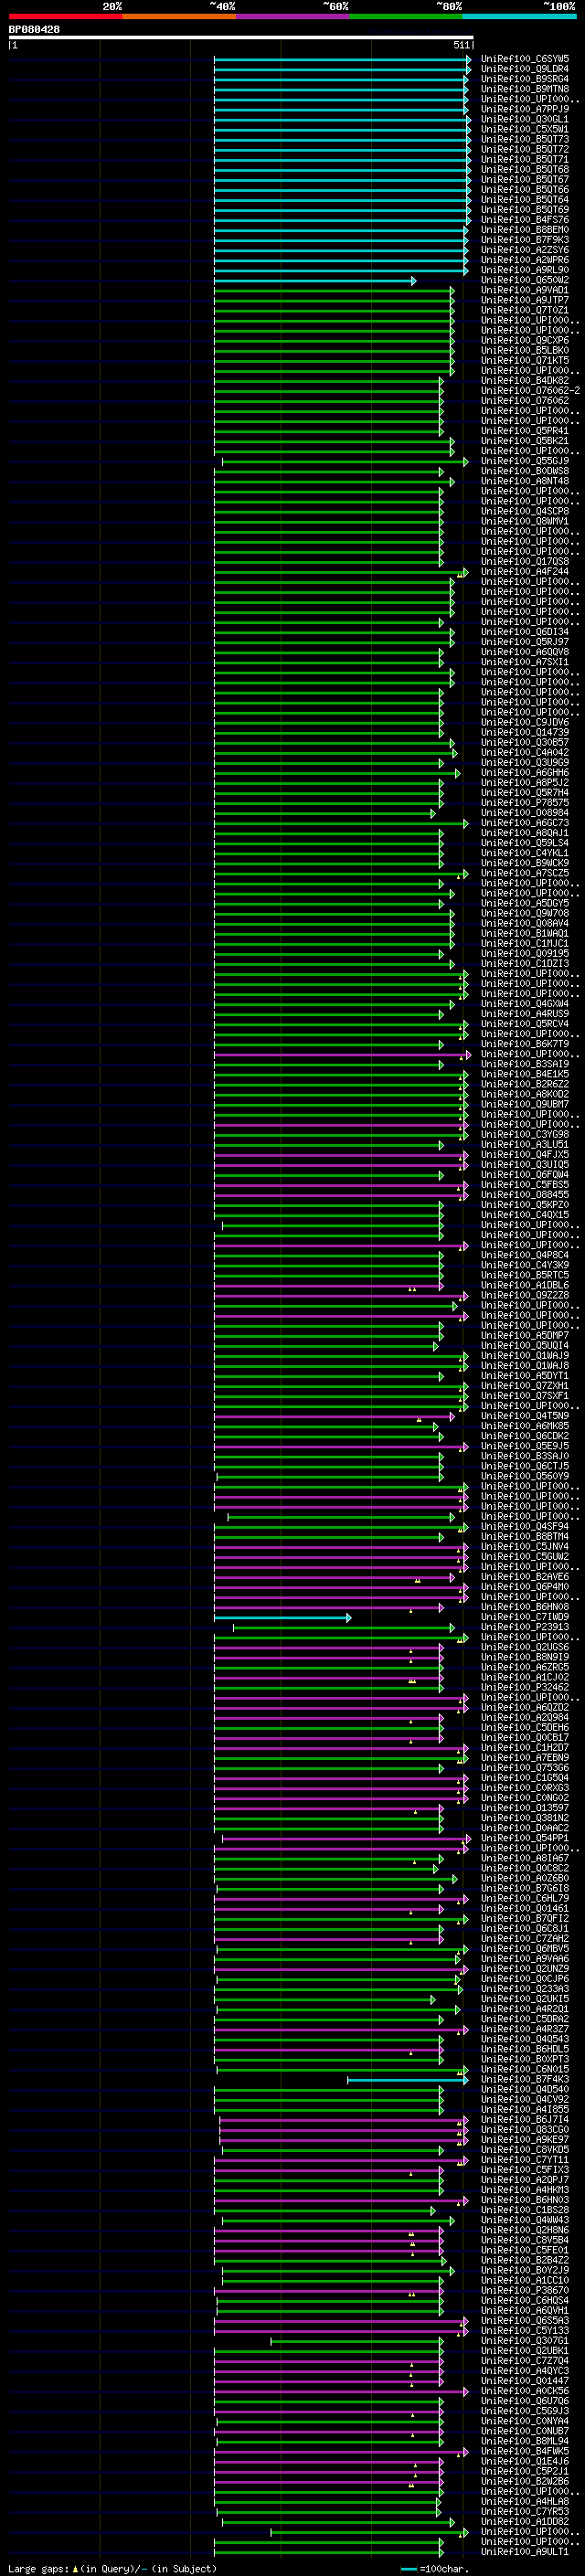The width and height of the screenshot is (585, 2576).
Task: Click the green alignment bar for UniRef100_A9NAD1
Action: [334, 290]
